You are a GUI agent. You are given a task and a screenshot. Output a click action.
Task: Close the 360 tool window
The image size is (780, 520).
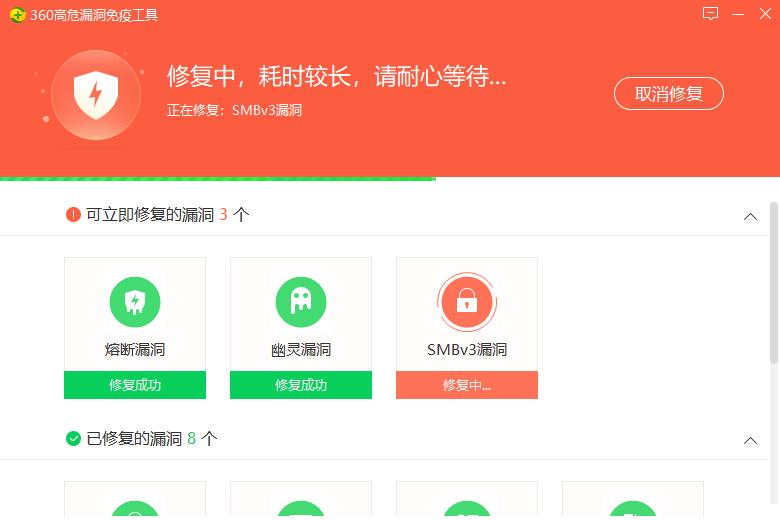click(766, 14)
